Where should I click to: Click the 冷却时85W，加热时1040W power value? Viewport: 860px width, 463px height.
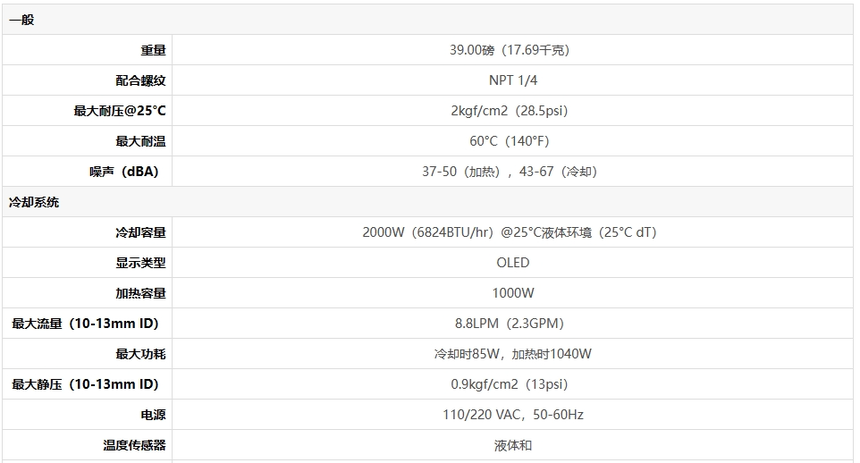click(x=512, y=354)
